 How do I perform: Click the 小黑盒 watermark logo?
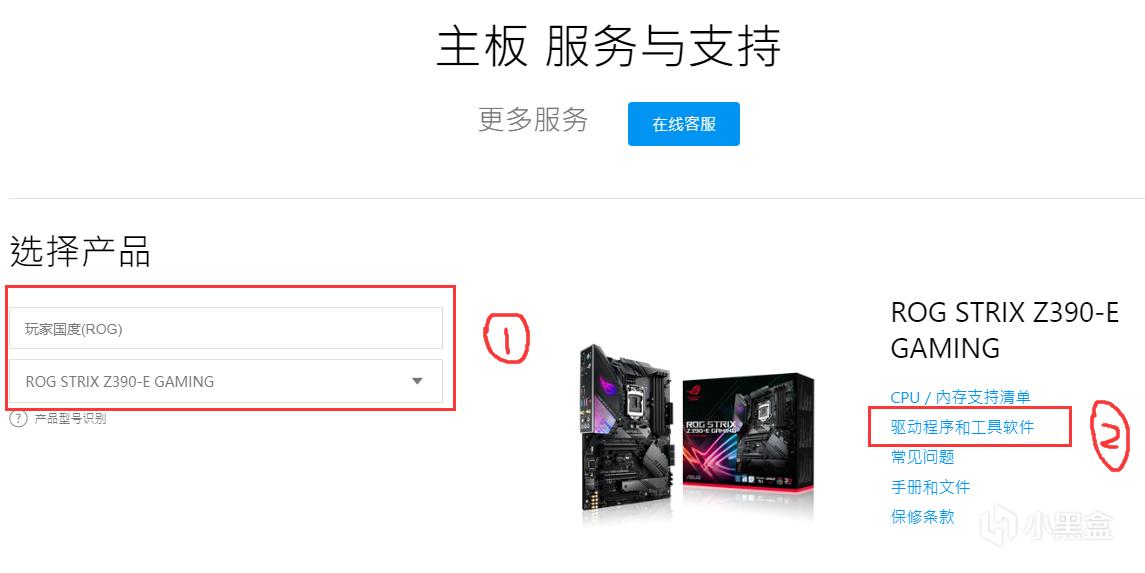tap(1047, 525)
